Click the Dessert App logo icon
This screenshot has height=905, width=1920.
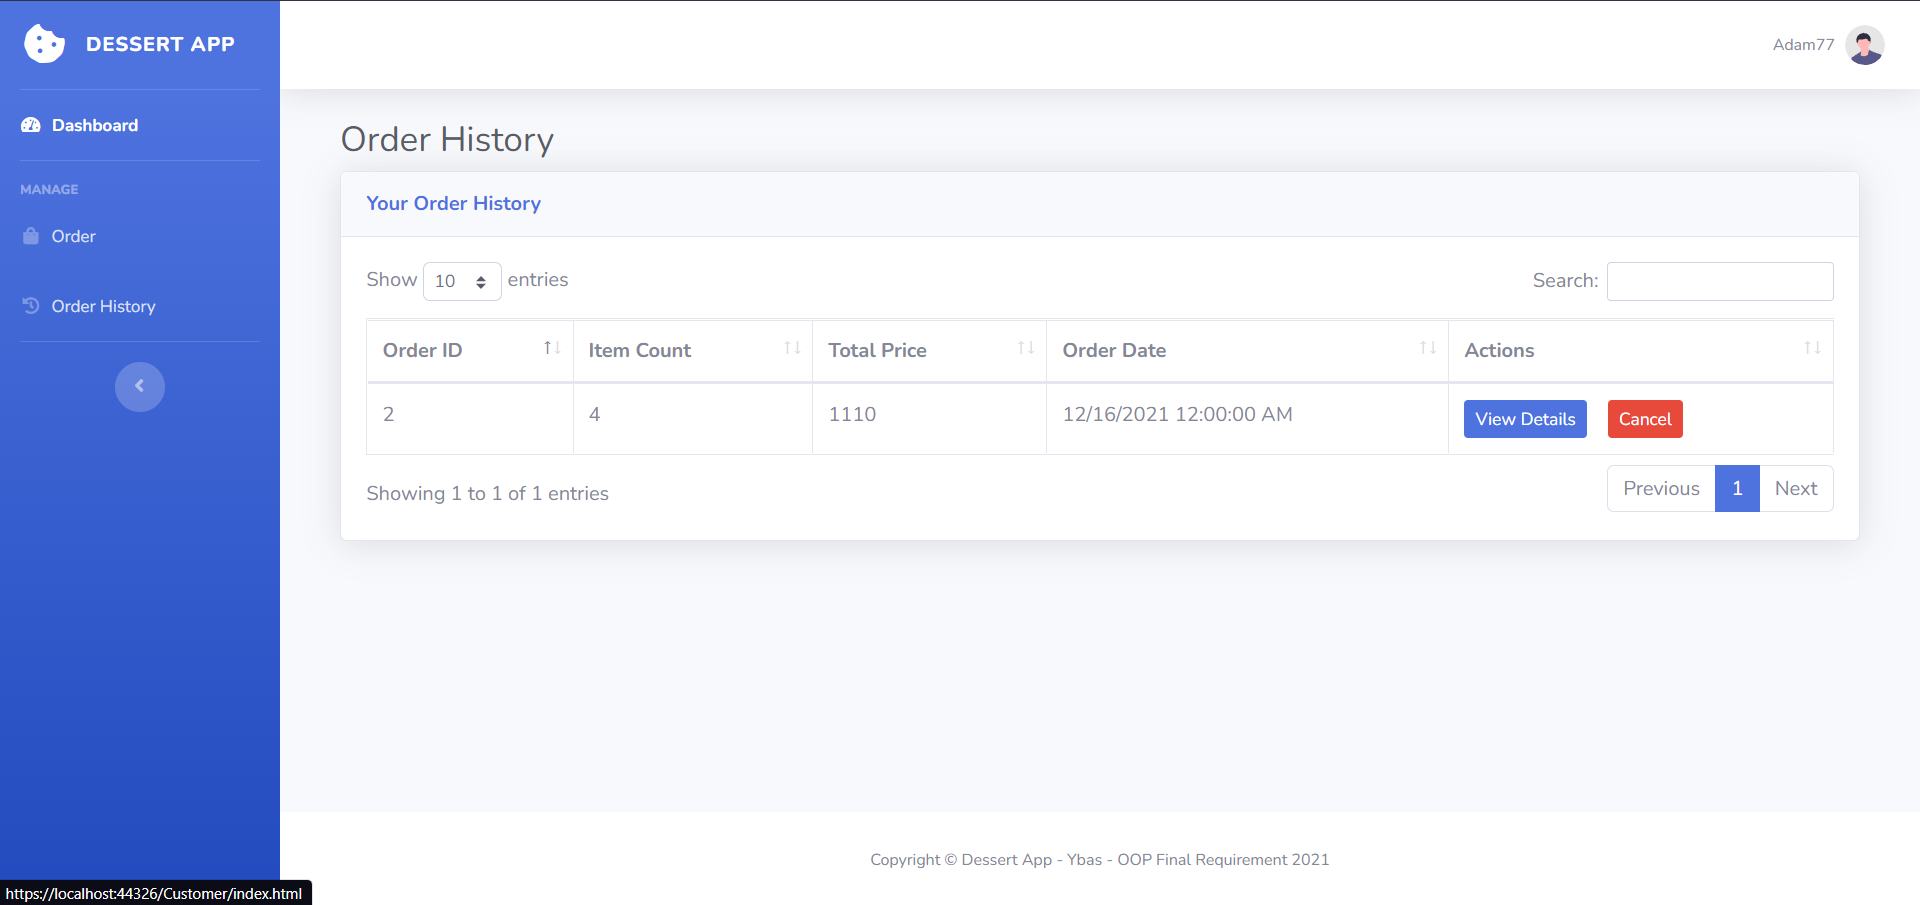coord(43,43)
